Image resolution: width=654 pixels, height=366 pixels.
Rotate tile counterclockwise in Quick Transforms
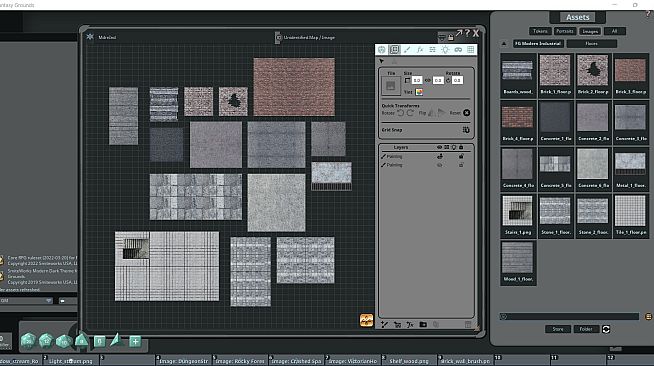coord(400,113)
